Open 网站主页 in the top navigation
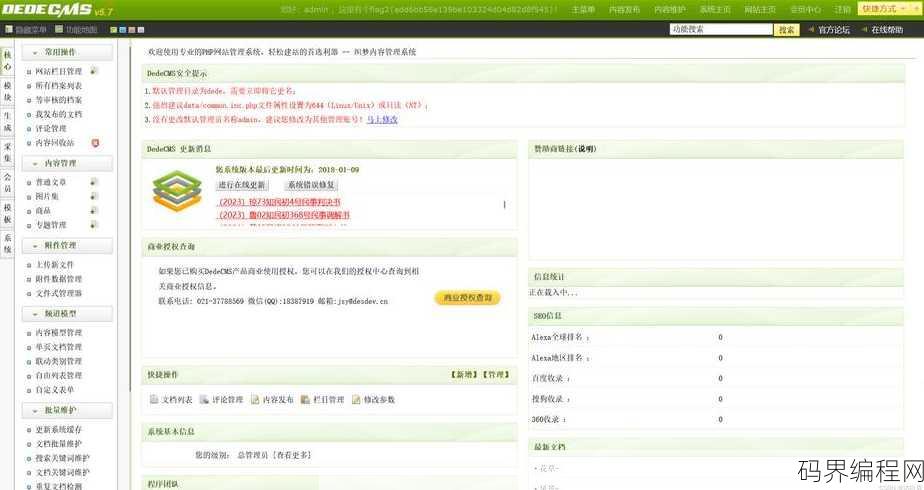 (760, 9)
